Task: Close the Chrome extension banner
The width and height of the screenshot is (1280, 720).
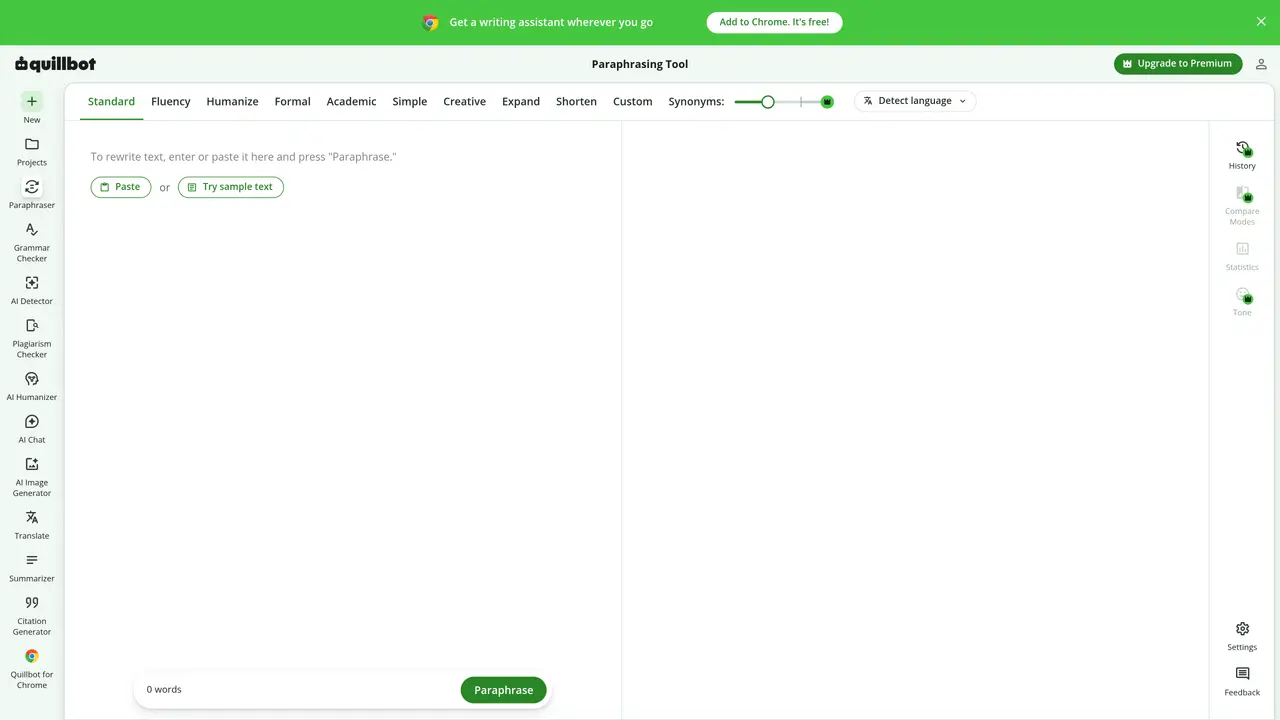Action: (1261, 22)
